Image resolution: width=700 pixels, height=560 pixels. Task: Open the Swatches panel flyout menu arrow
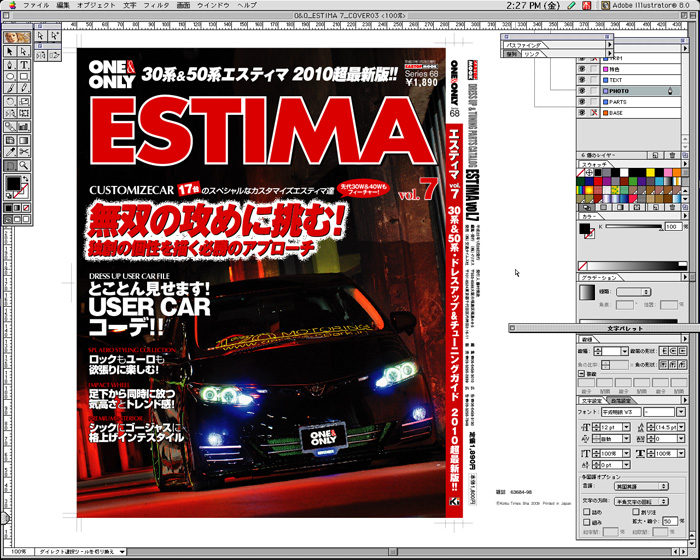tap(685, 164)
